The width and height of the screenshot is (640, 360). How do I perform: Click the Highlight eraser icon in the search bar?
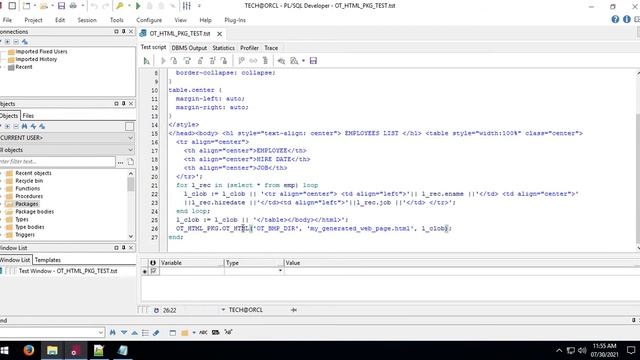click(156, 332)
